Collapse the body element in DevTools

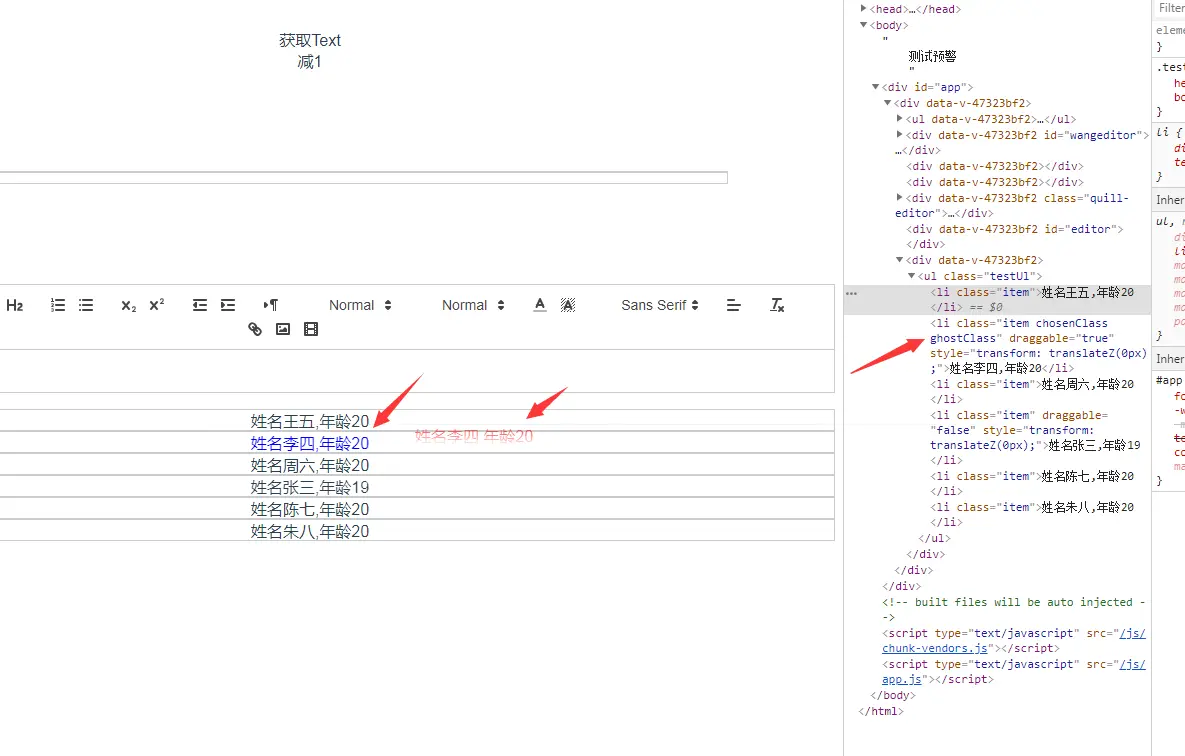864,25
